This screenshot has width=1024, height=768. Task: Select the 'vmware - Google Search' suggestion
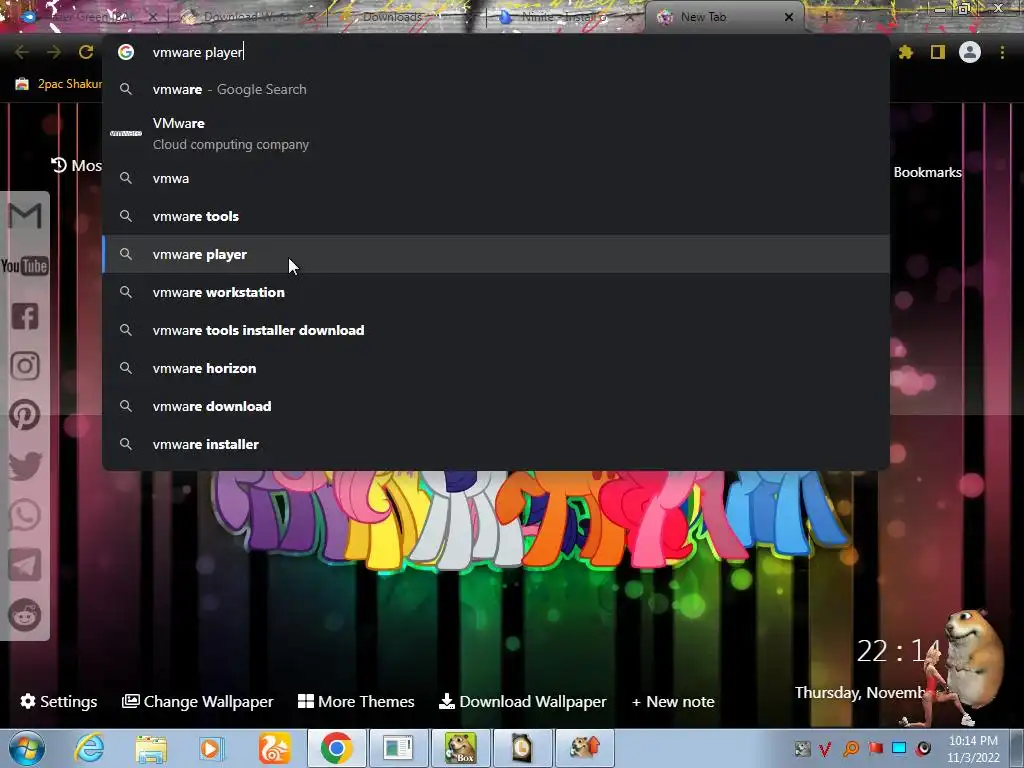click(x=496, y=89)
